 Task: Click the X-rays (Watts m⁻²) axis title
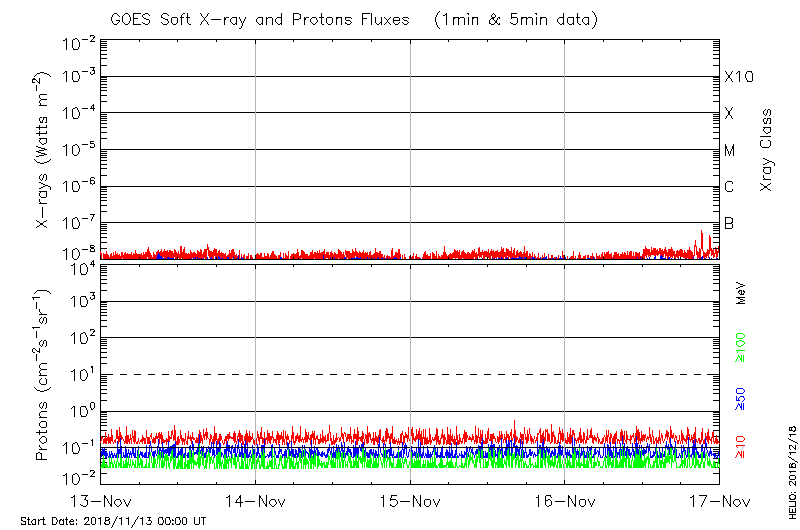[x=44, y=150]
